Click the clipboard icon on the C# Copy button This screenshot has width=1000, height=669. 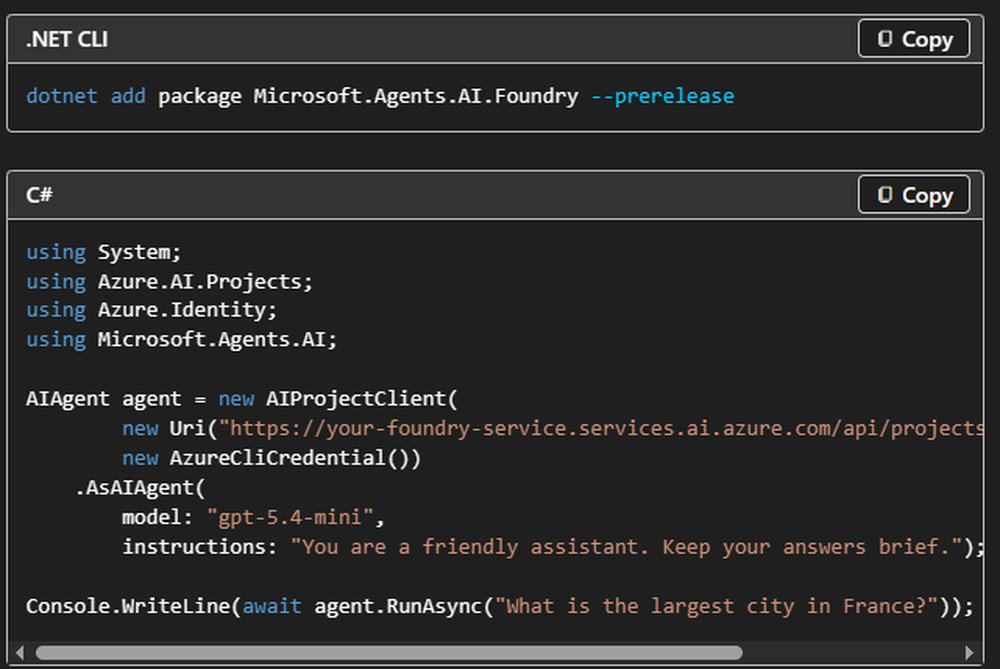coord(886,194)
